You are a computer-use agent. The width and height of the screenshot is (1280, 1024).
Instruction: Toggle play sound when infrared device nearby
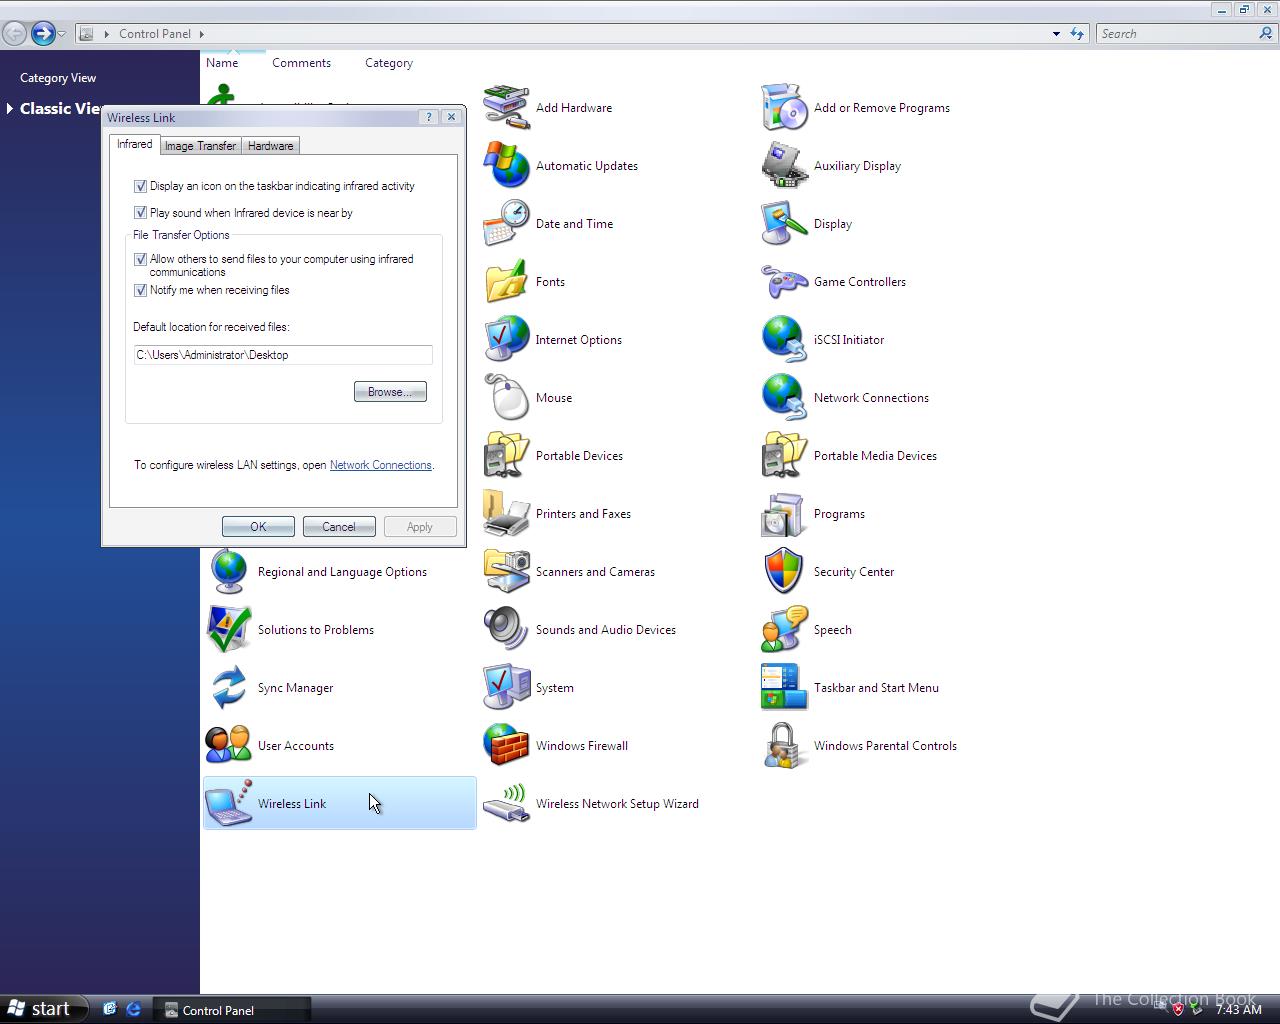140,213
